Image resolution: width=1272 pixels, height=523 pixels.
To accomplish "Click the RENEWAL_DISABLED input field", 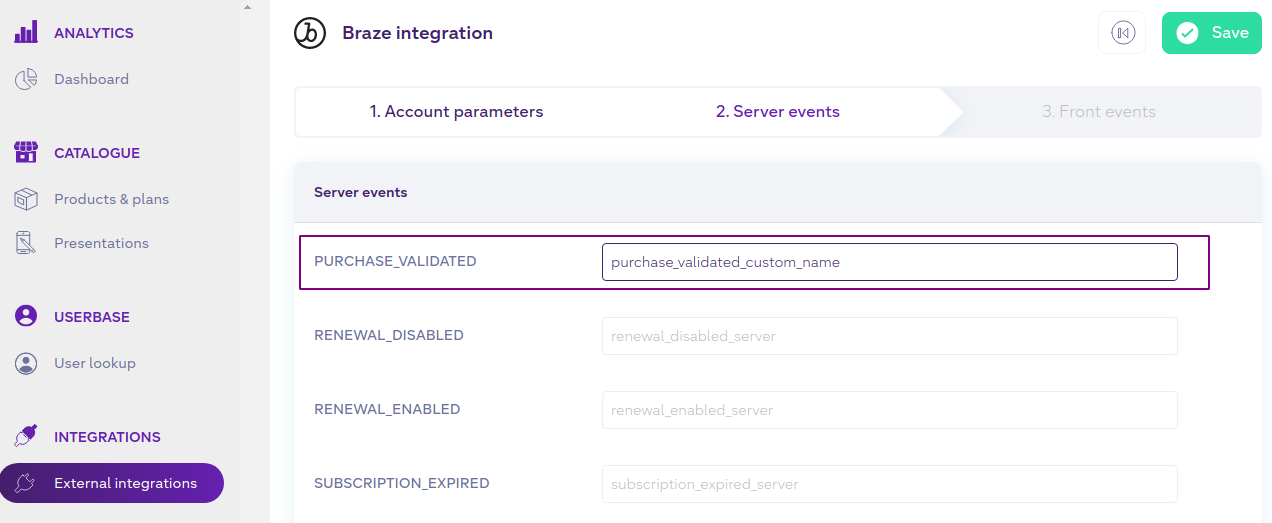I will coord(889,336).
